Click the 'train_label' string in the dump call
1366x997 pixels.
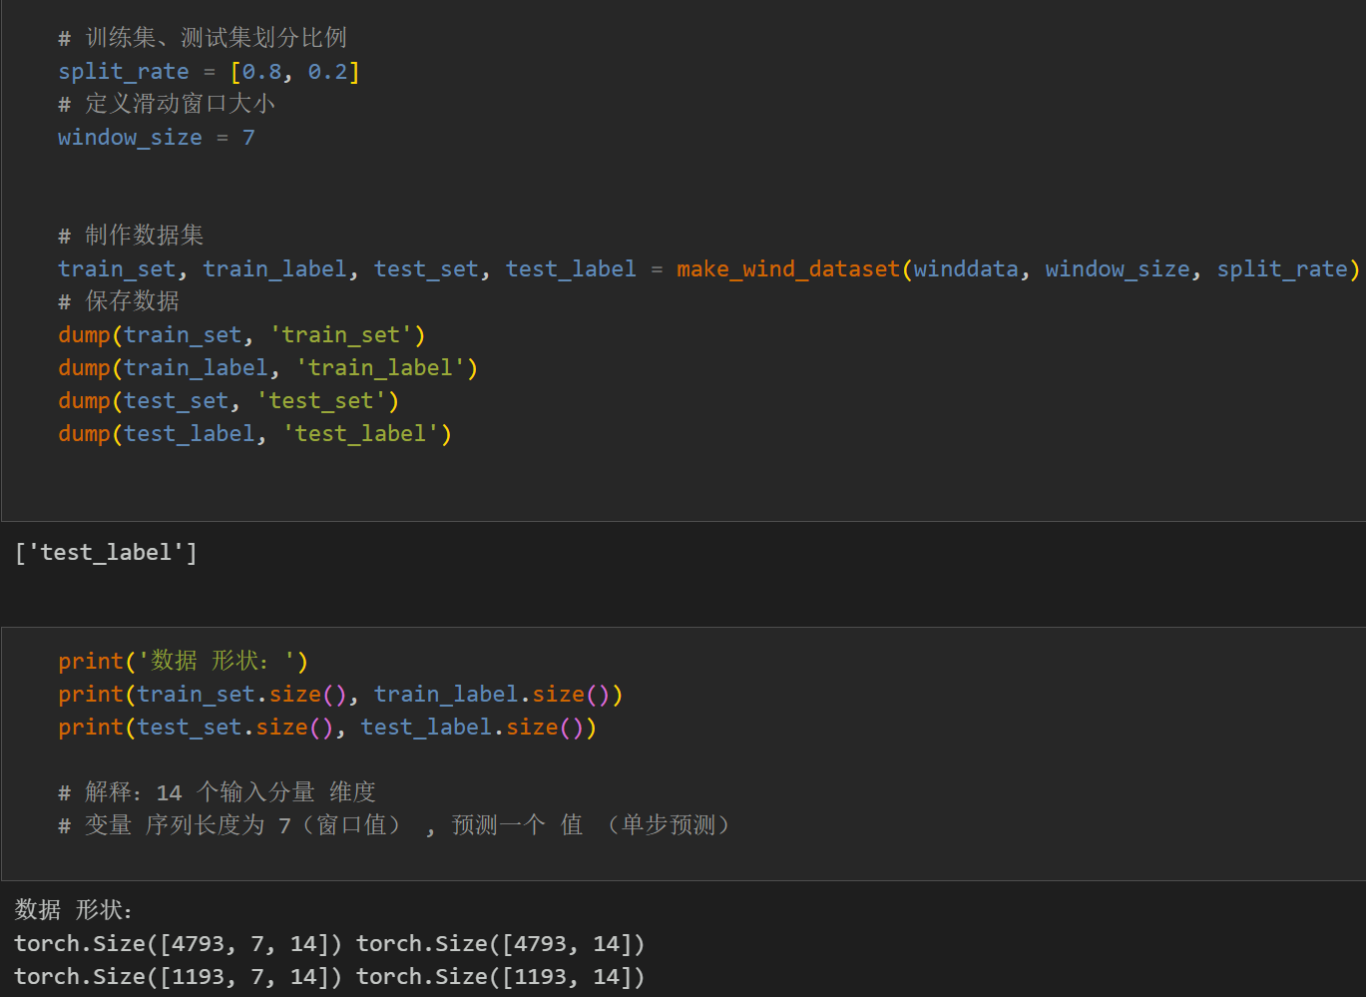click(x=380, y=368)
